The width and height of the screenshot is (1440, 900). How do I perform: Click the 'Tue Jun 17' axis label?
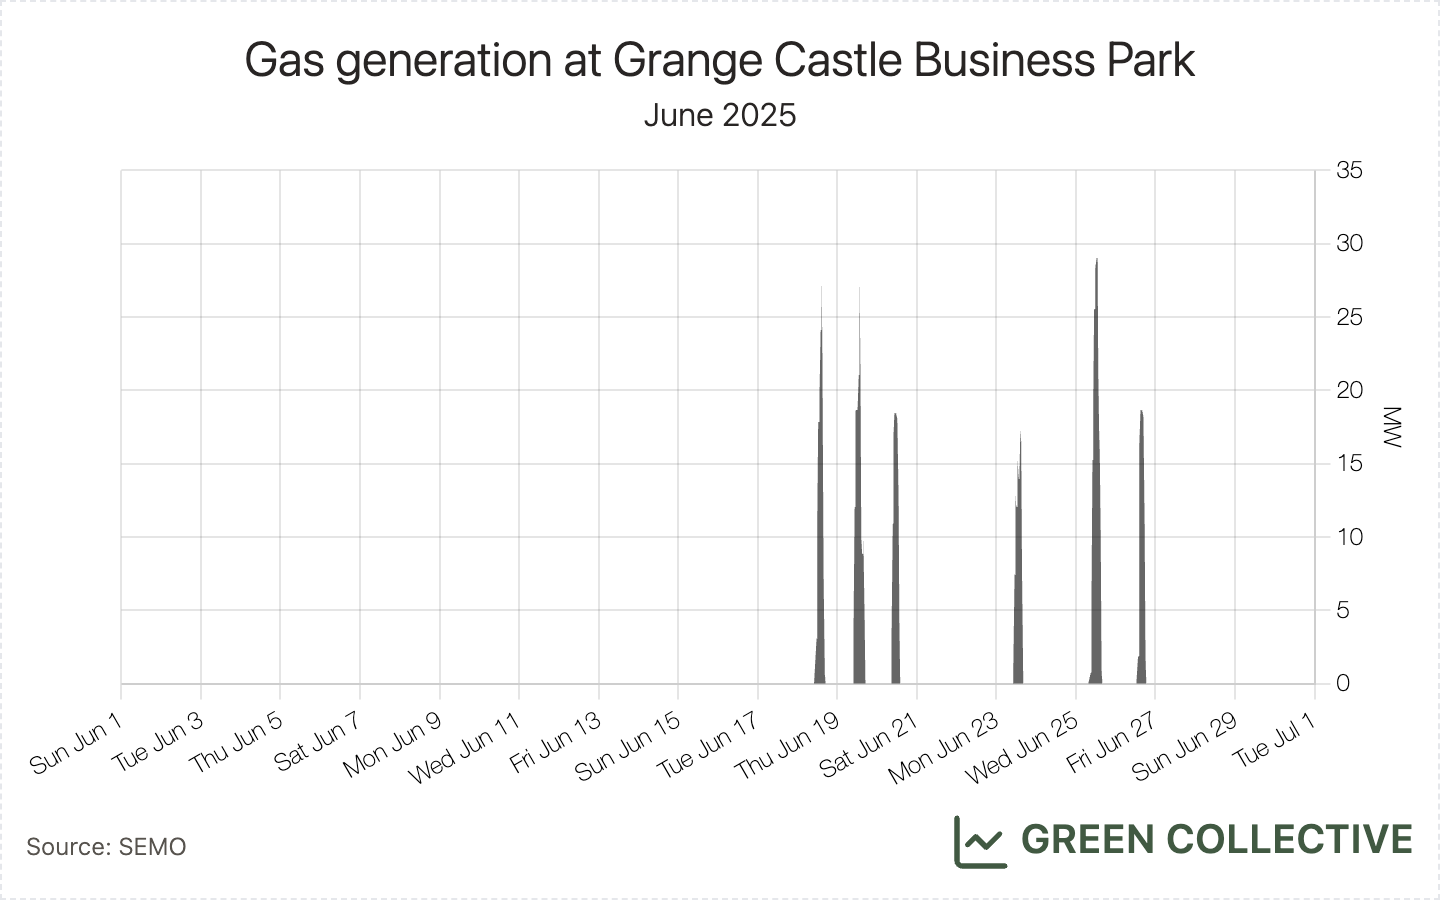pos(709,744)
